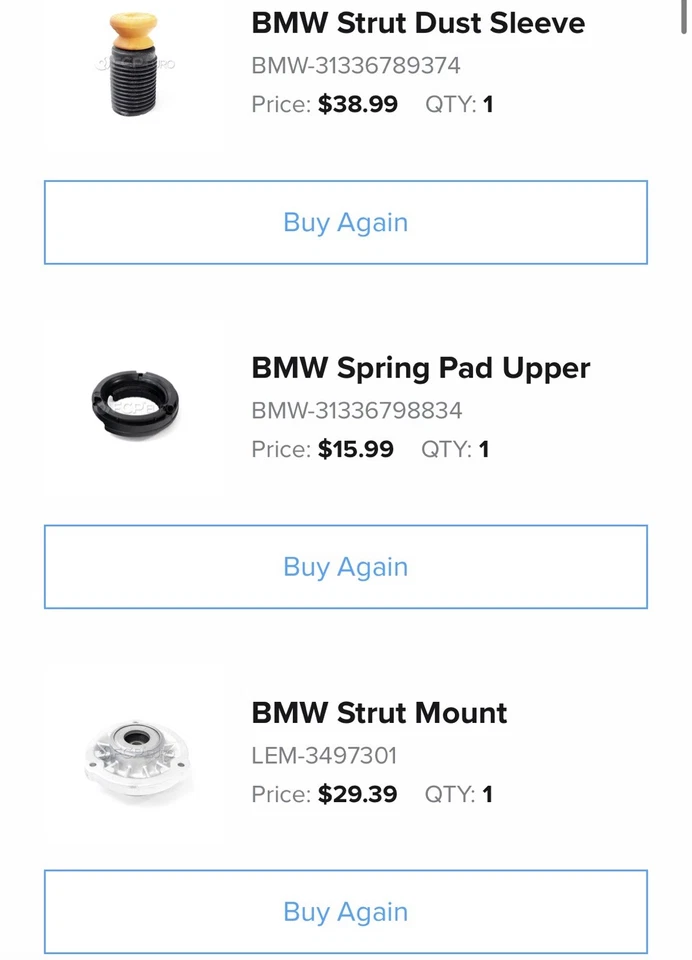Open the Spring Pad Upper product thumbnail

pos(138,404)
